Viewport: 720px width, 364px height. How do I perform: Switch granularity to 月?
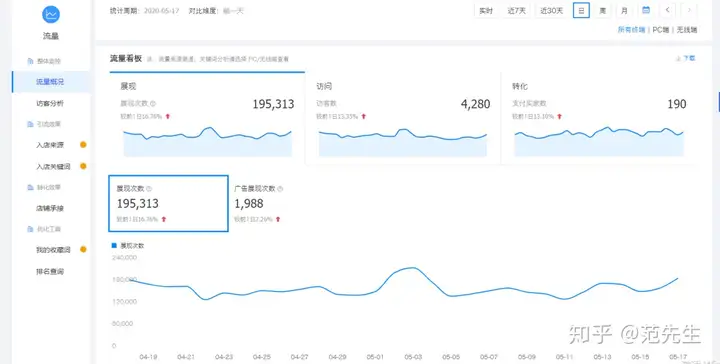[x=624, y=11]
